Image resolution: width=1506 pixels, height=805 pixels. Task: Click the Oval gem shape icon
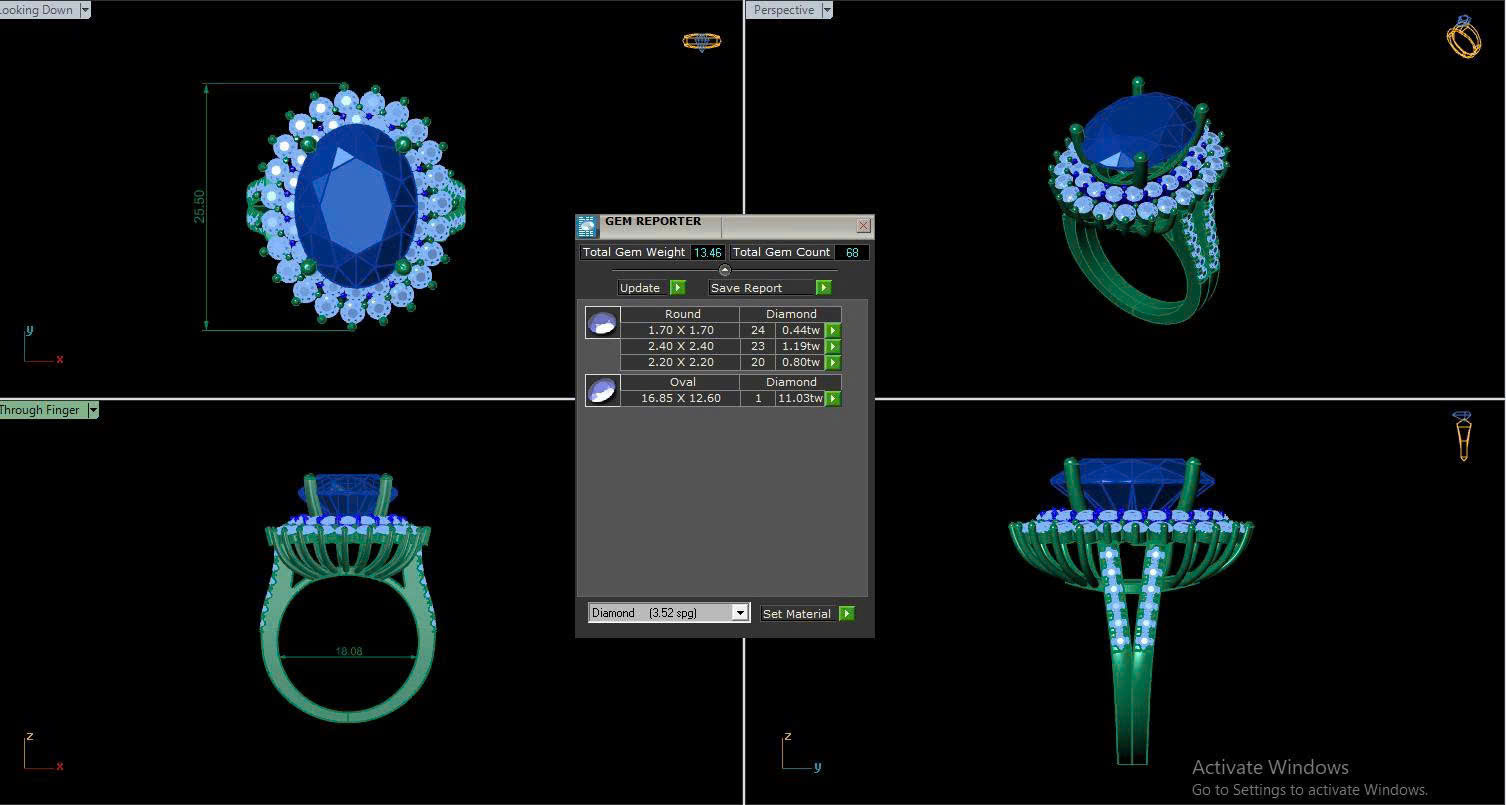(x=602, y=390)
